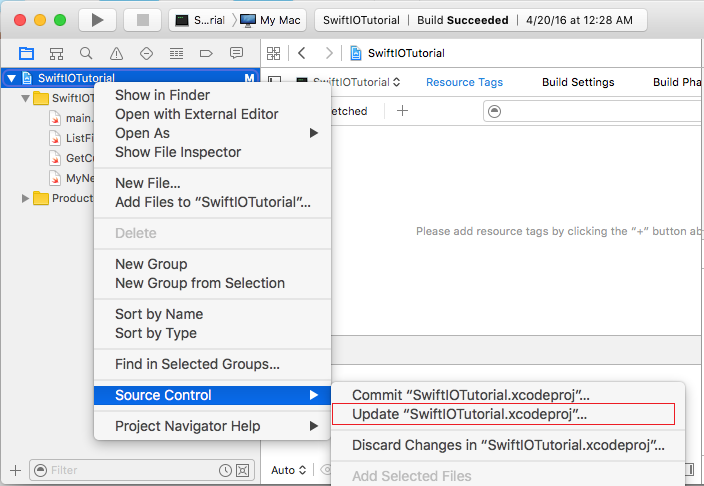
Task: Show only source-controlled files filter
Action: pos(242,470)
